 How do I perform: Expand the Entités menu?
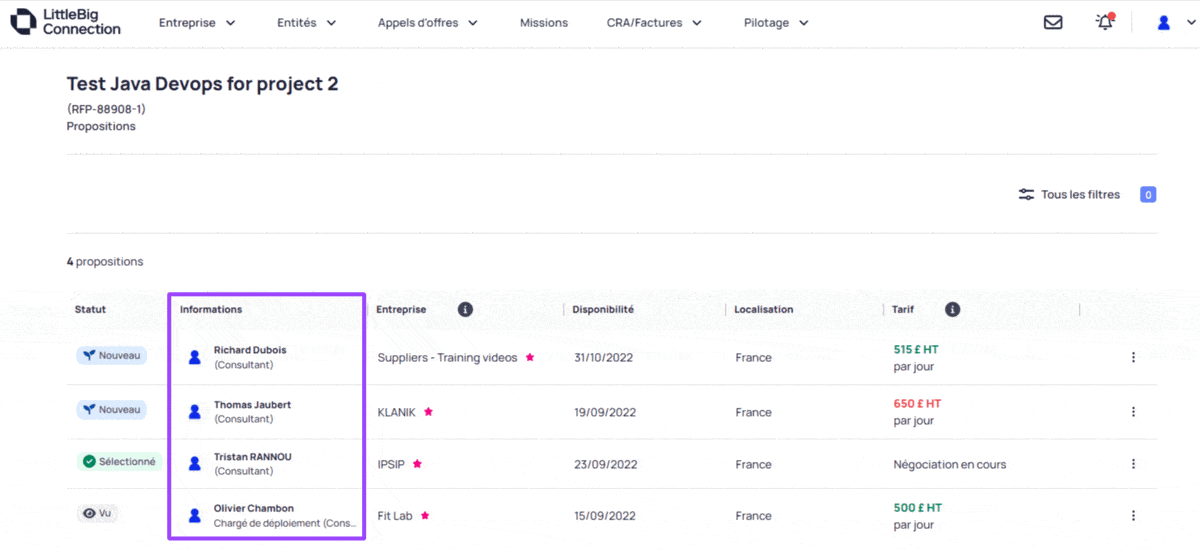[307, 23]
